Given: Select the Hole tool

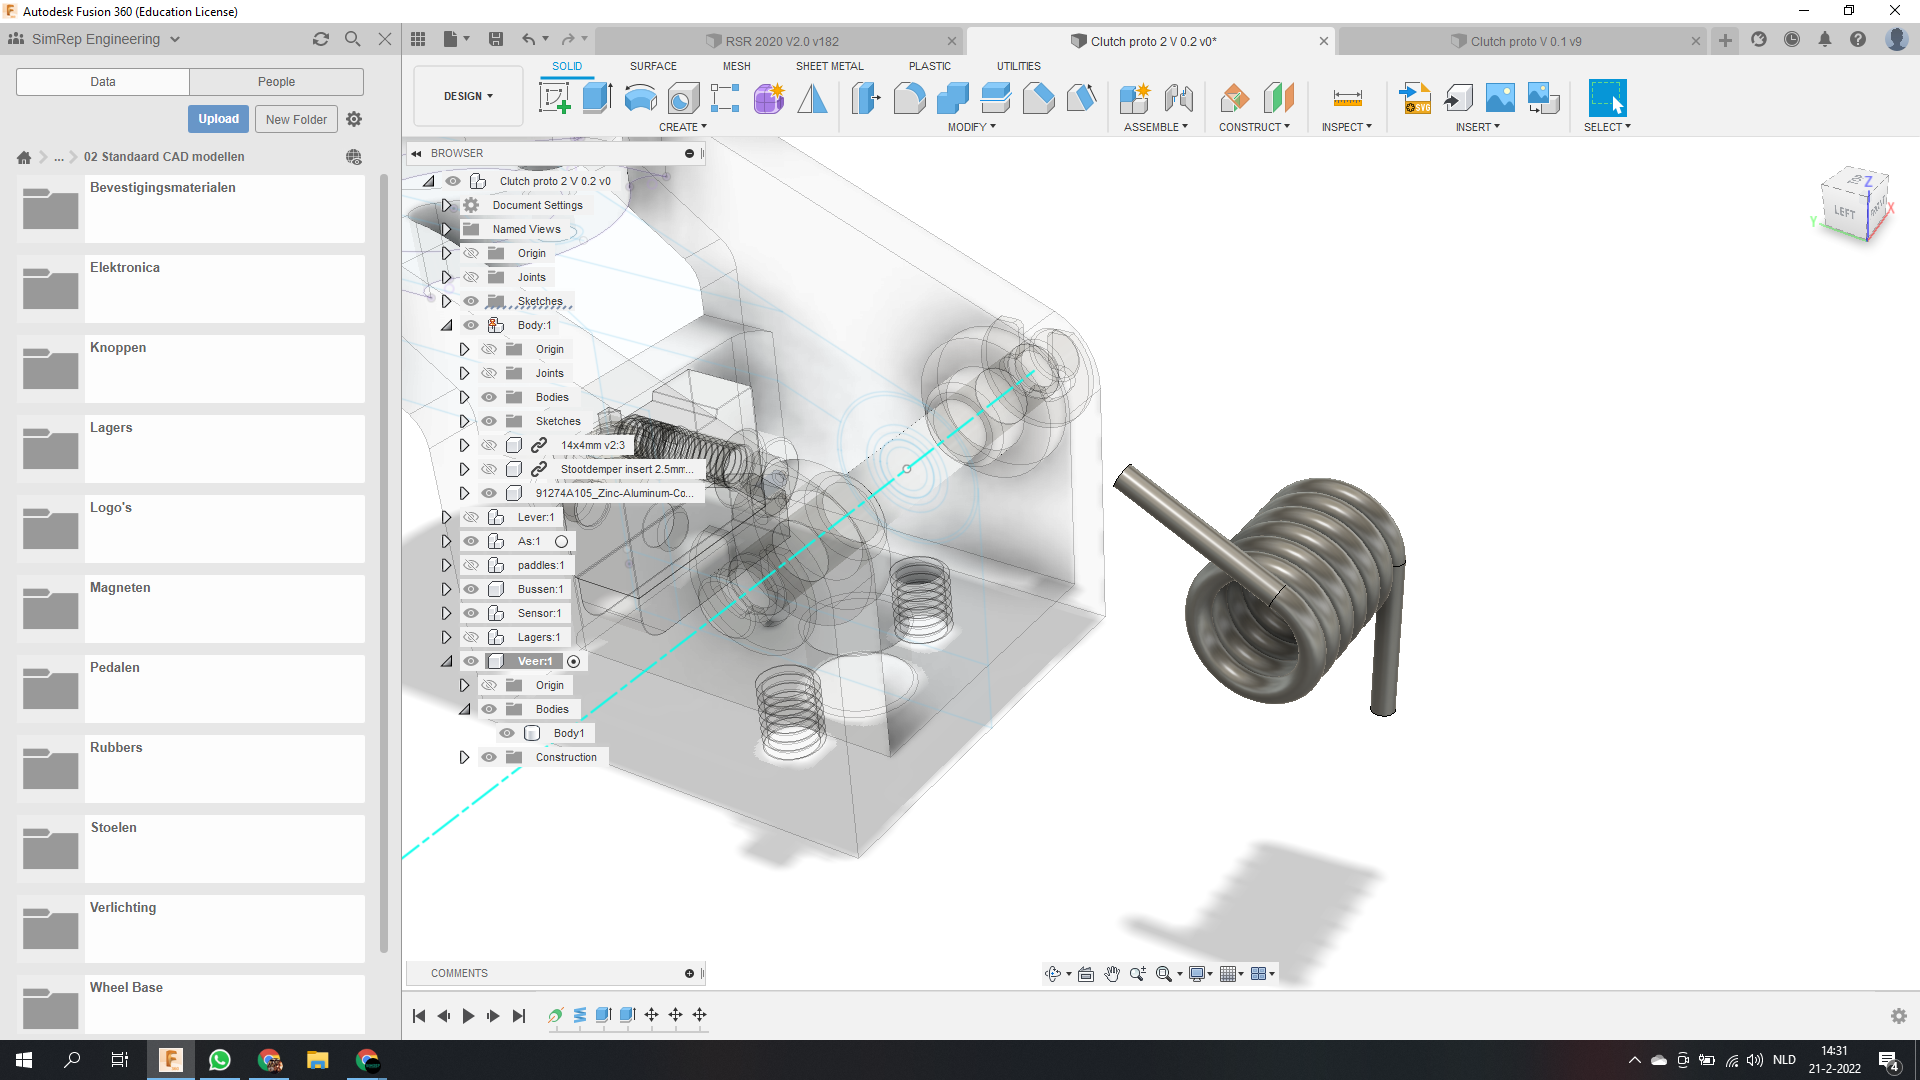Looking at the screenshot, I should click(x=683, y=99).
